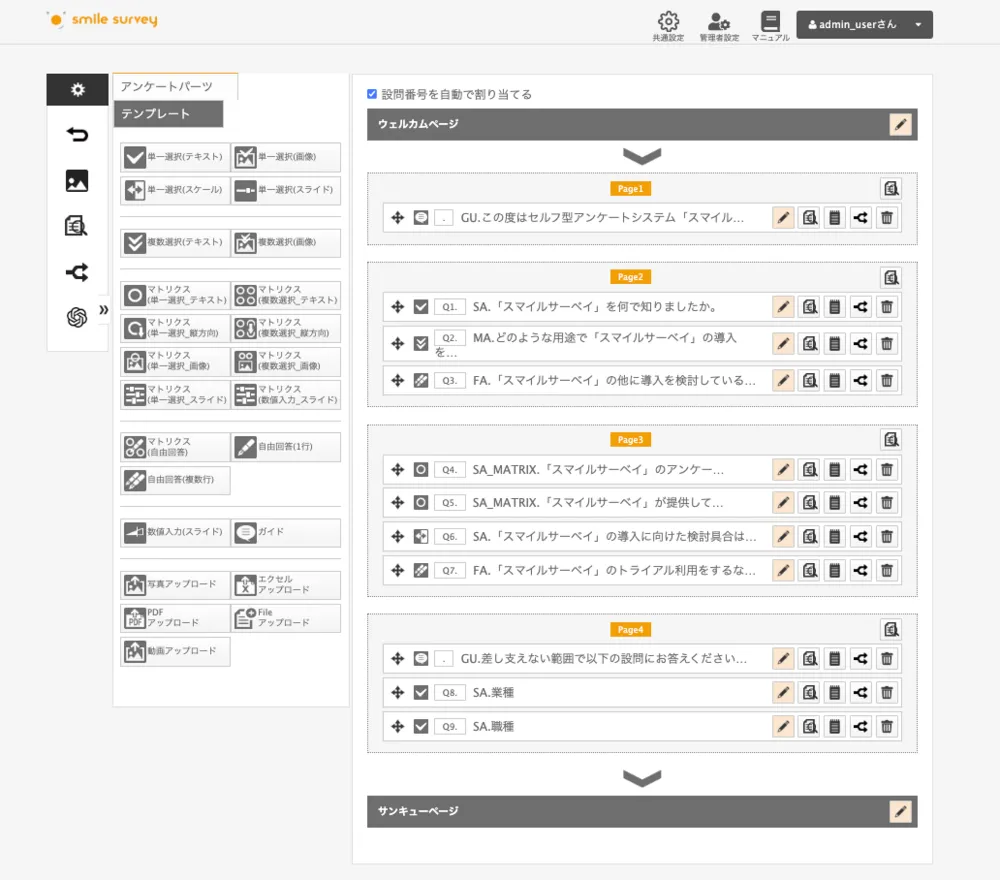Screen dimensions: 1000x880
Task: Grab the move handle for Q4 question
Action: coord(397,469)
